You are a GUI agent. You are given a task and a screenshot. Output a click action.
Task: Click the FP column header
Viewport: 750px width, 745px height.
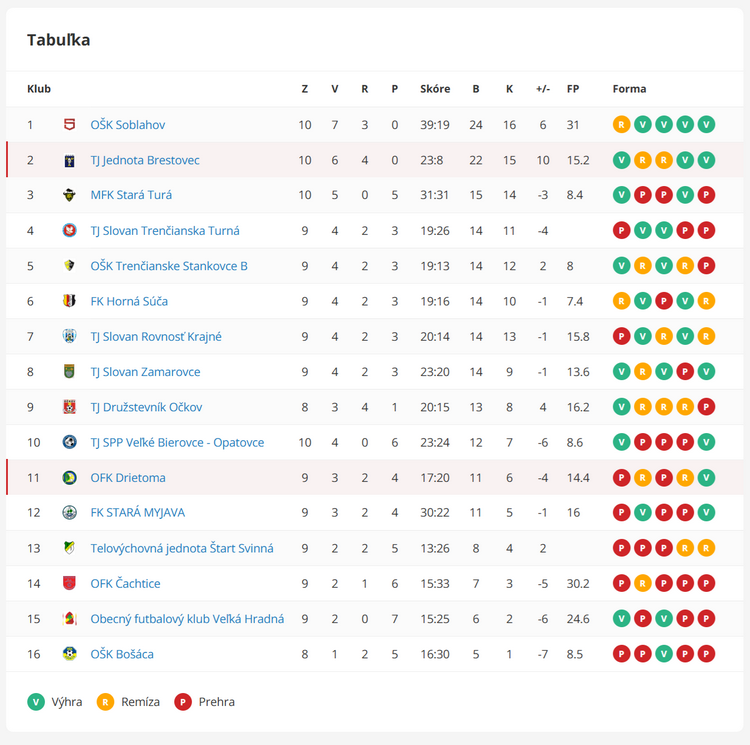point(573,89)
